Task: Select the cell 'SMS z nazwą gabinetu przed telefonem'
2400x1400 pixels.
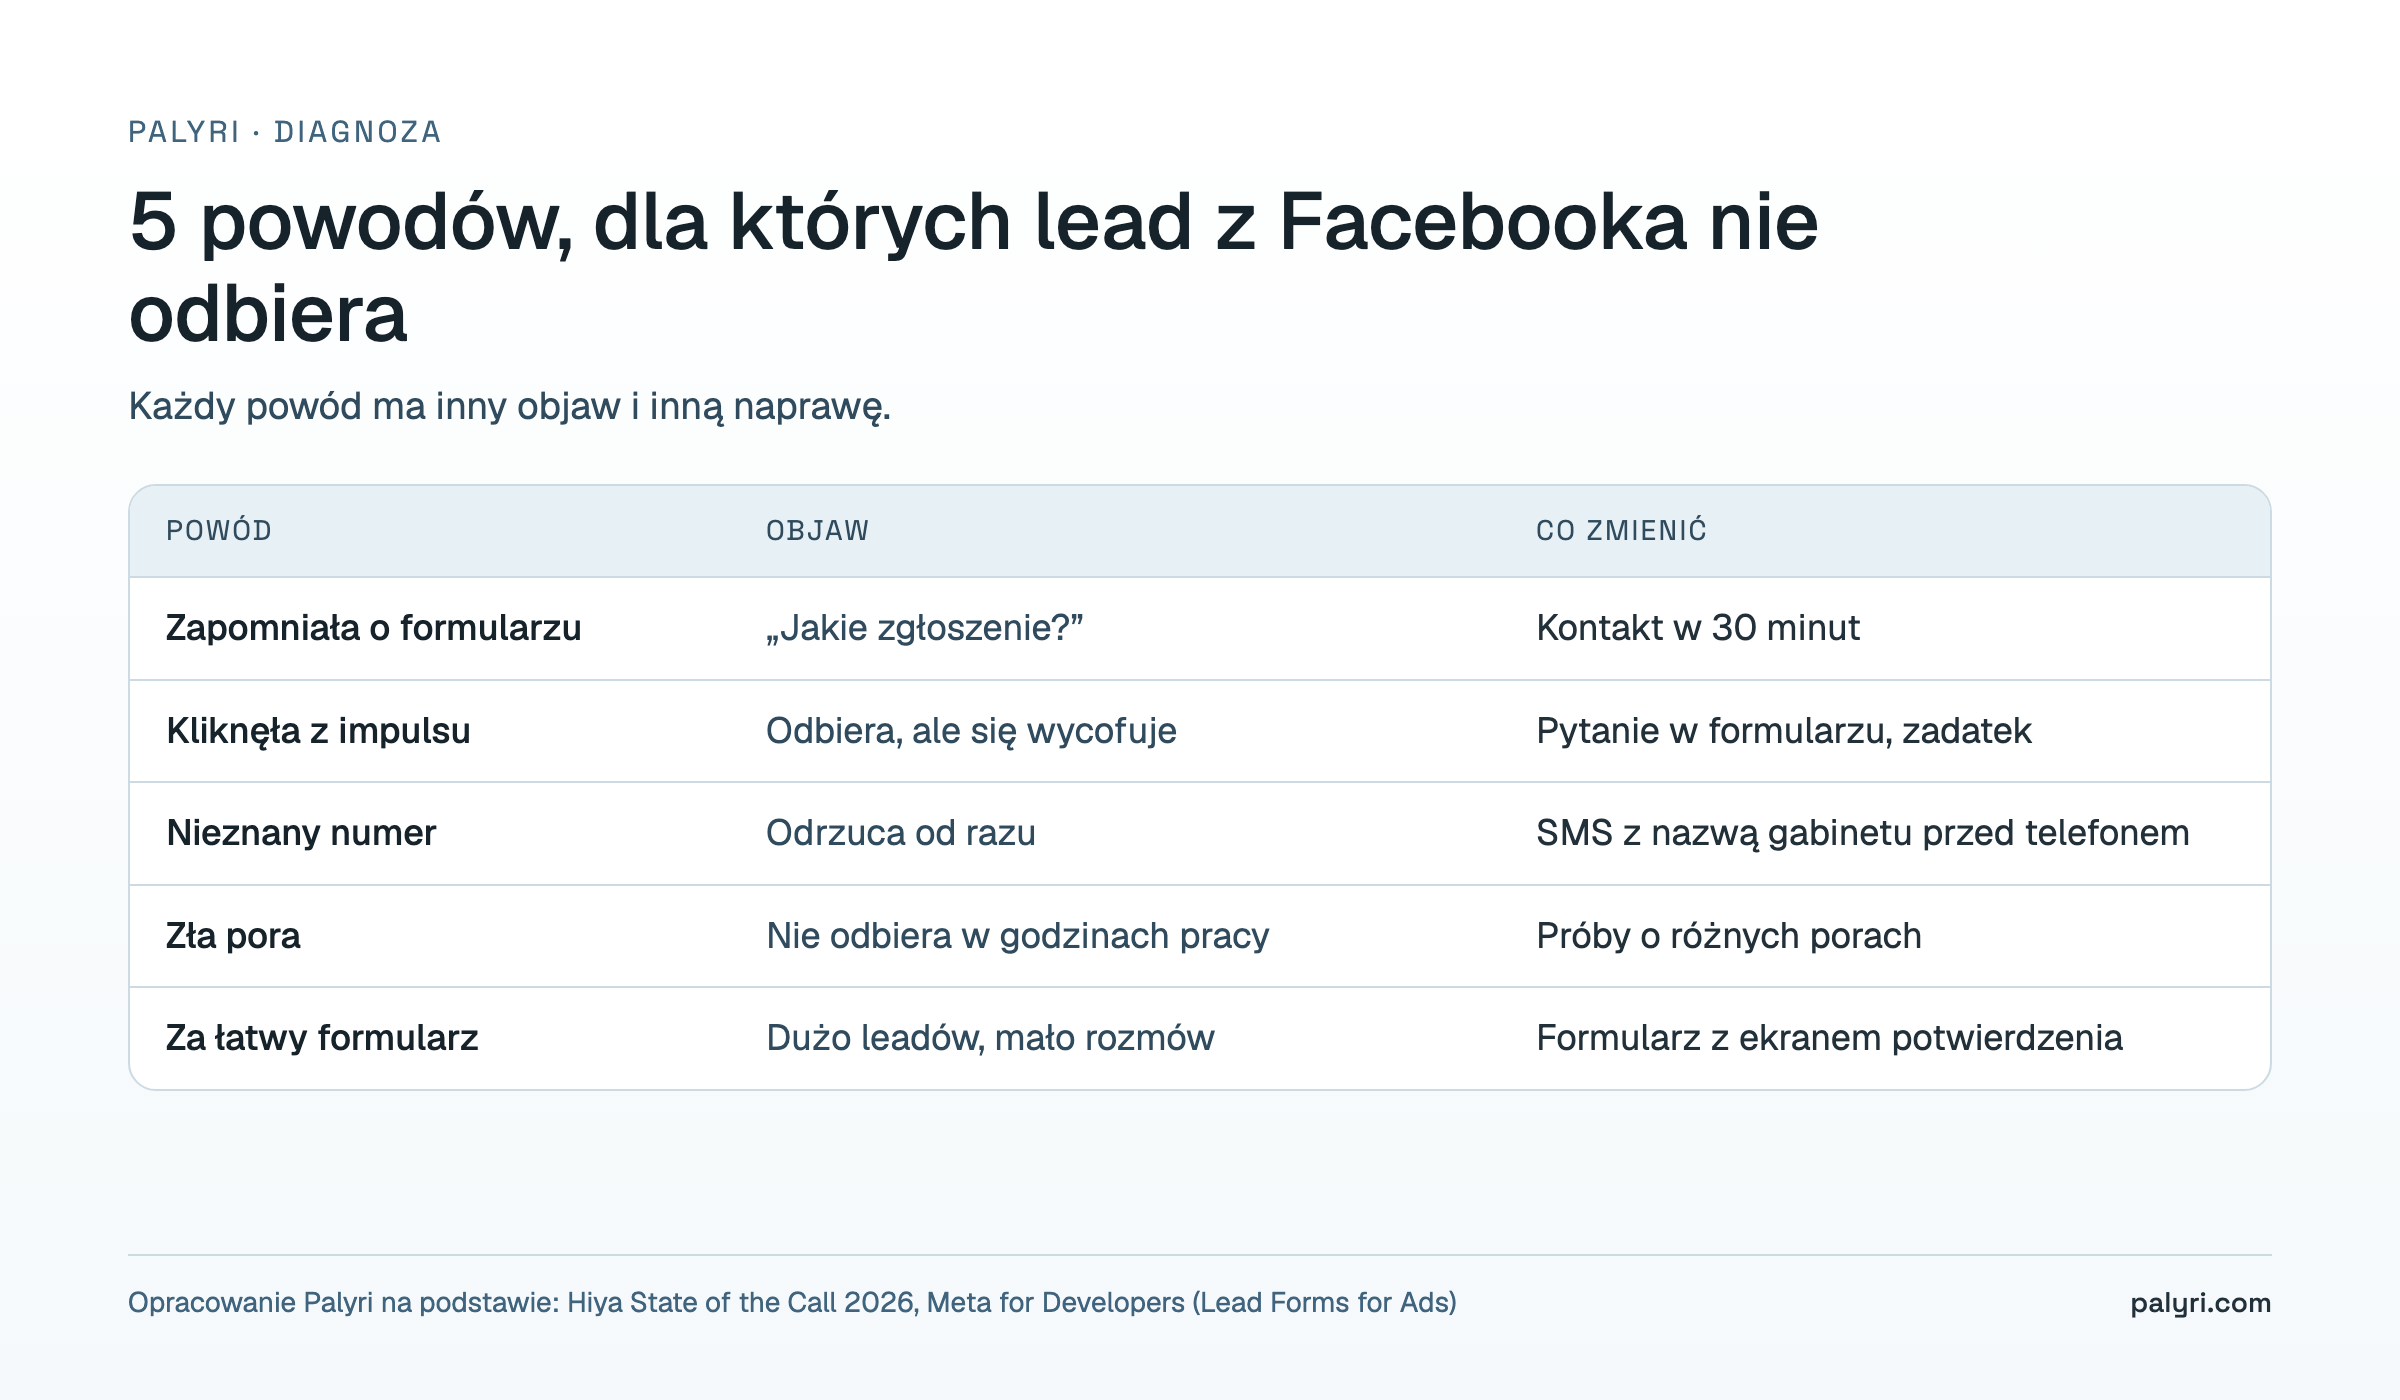Action: pyautogui.click(x=1863, y=833)
